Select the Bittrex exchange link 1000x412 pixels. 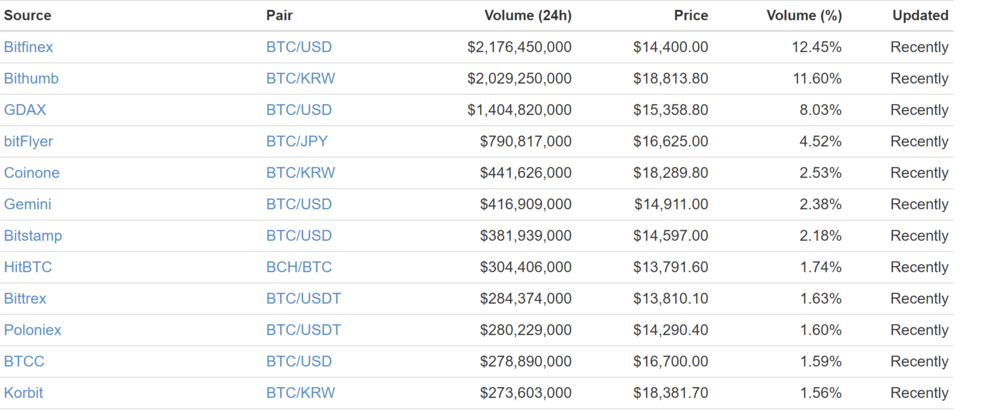coord(25,298)
